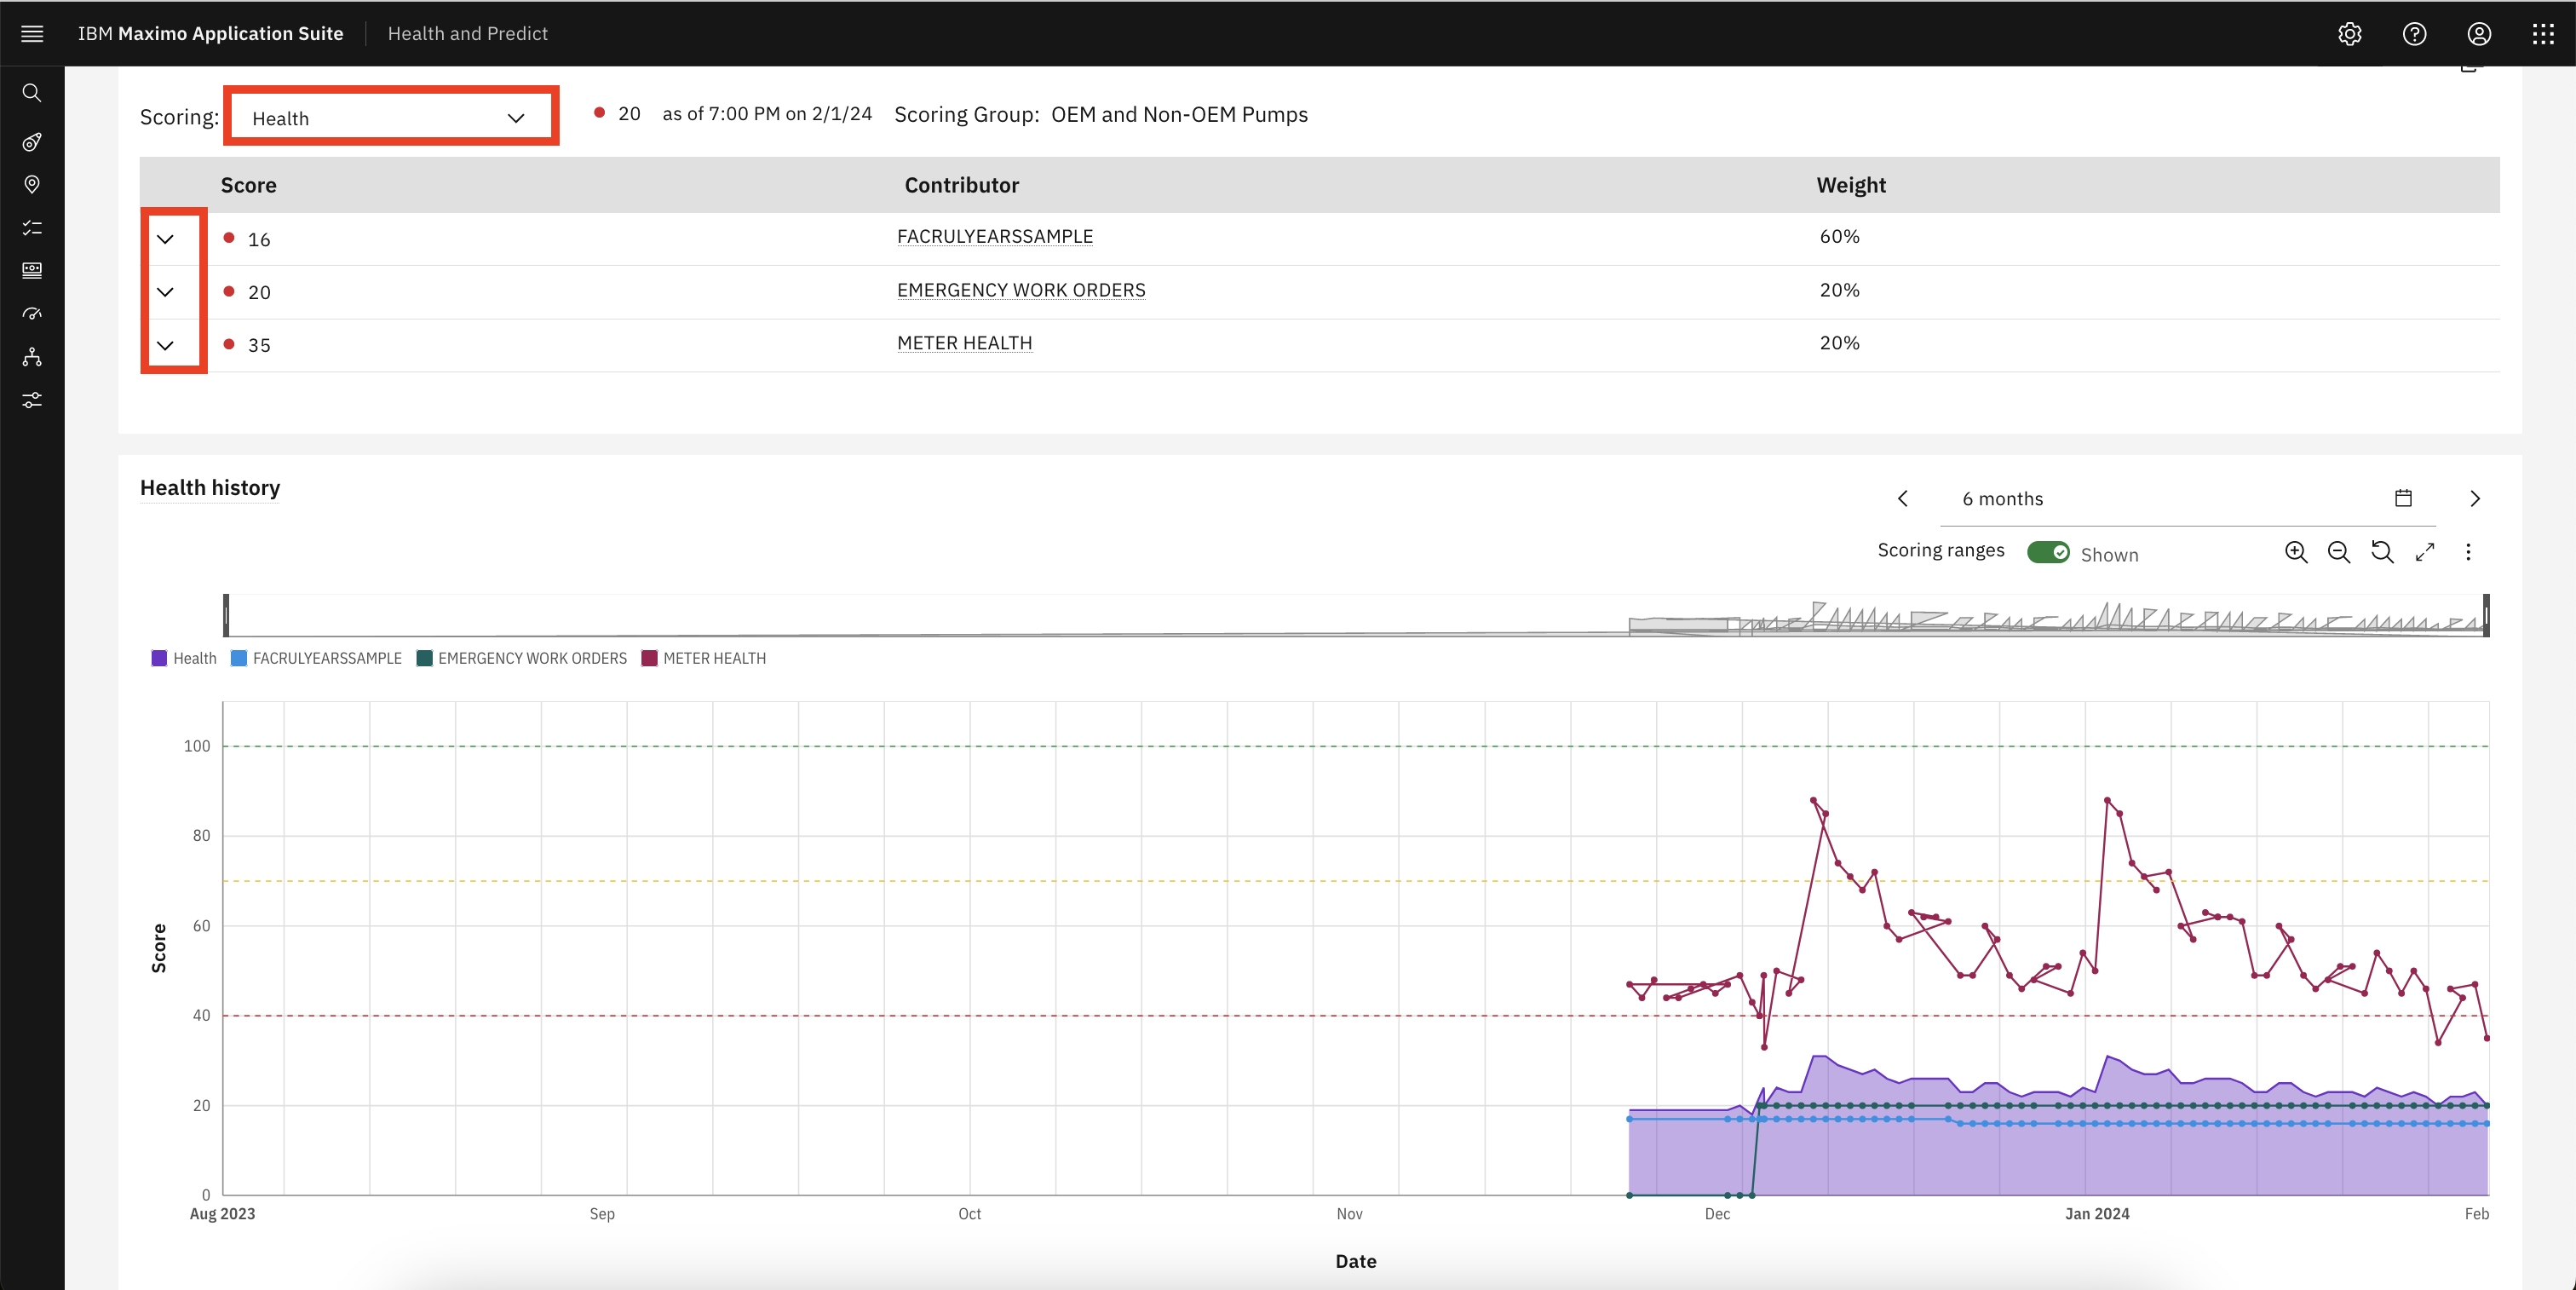Image resolution: width=2576 pixels, height=1290 pixels.
Task: Go to next 6 months period
Action: 2475,498
